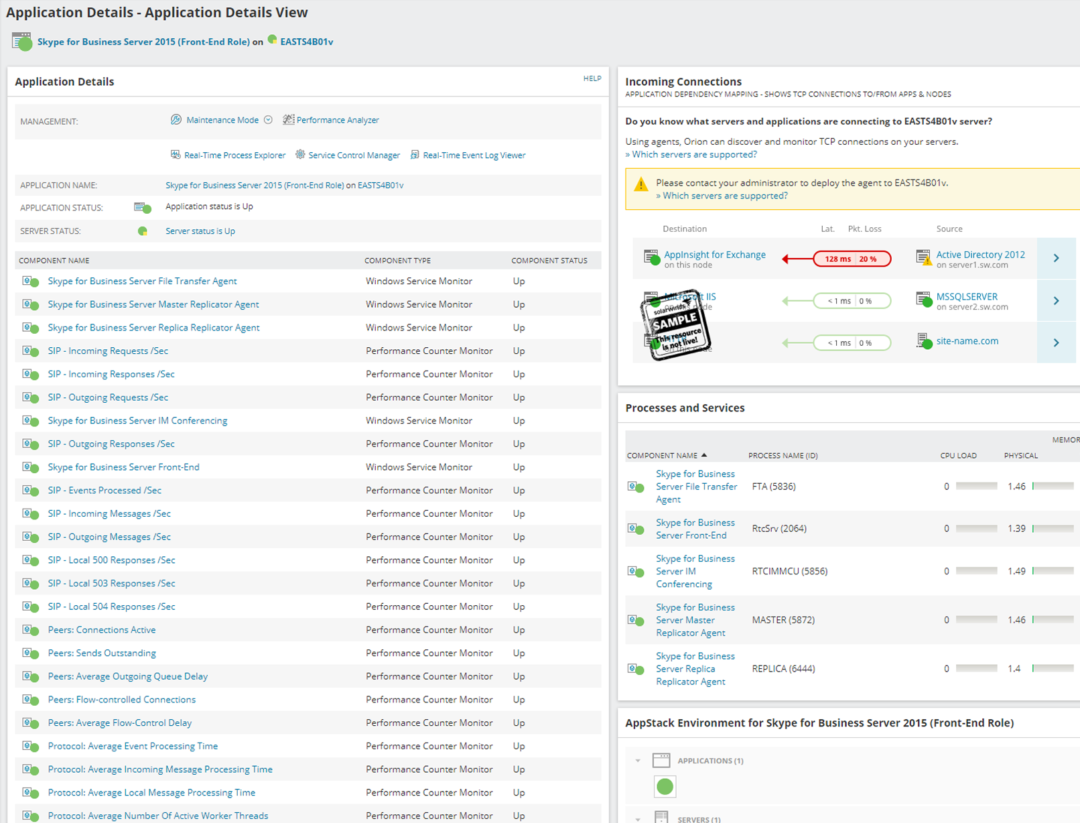1080x823 pixels.
Task: Open Protocol: Average Event Processing Time component
Action: [x=132, y=746]
